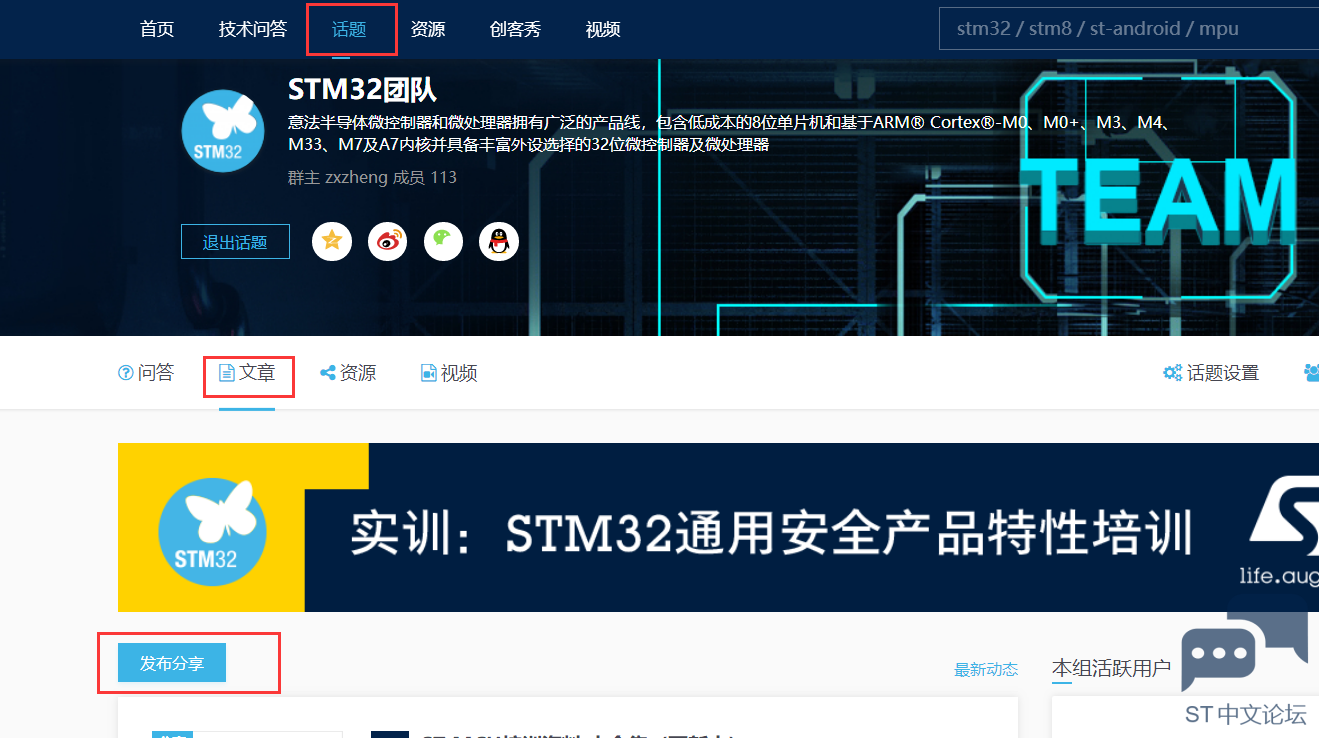This screenshot has height=738, width=1319.
Task: Open 话题设置 settings link
Action: coord(1211,373)
